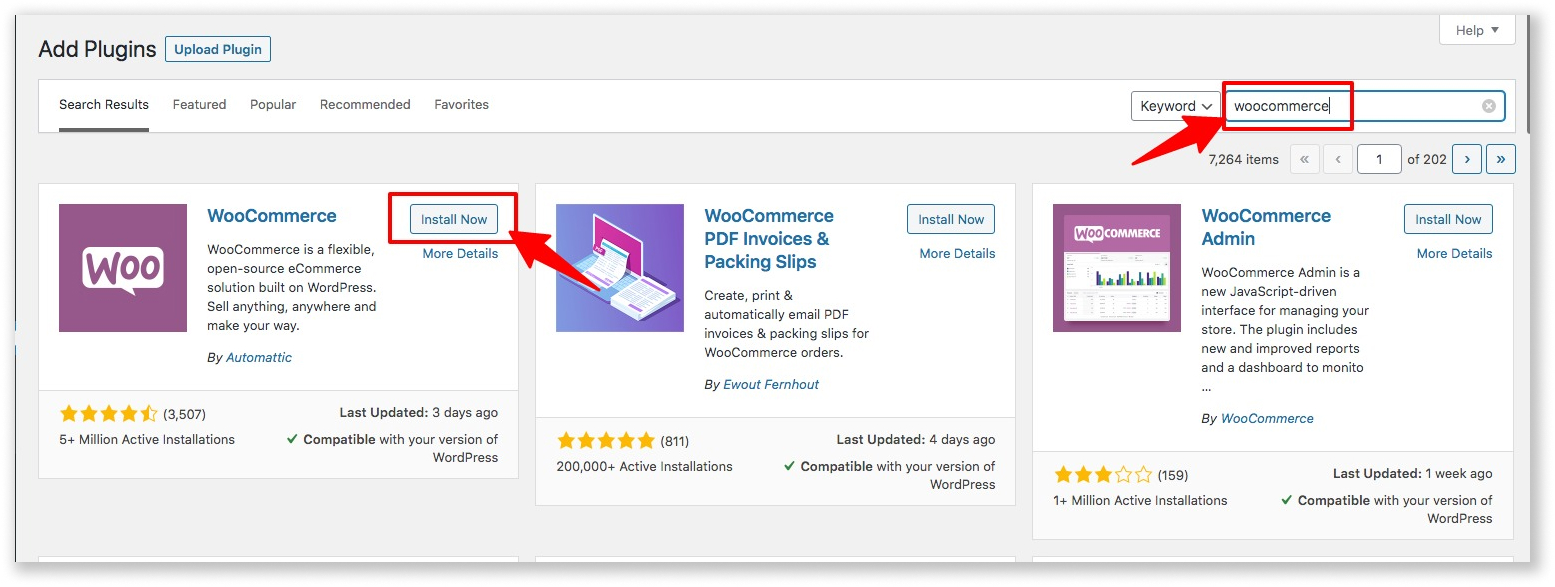1555x587 pixels.
Task: Open the Ewout Fernhout author link
Action: pyautogui.click(x=771, y=385)
